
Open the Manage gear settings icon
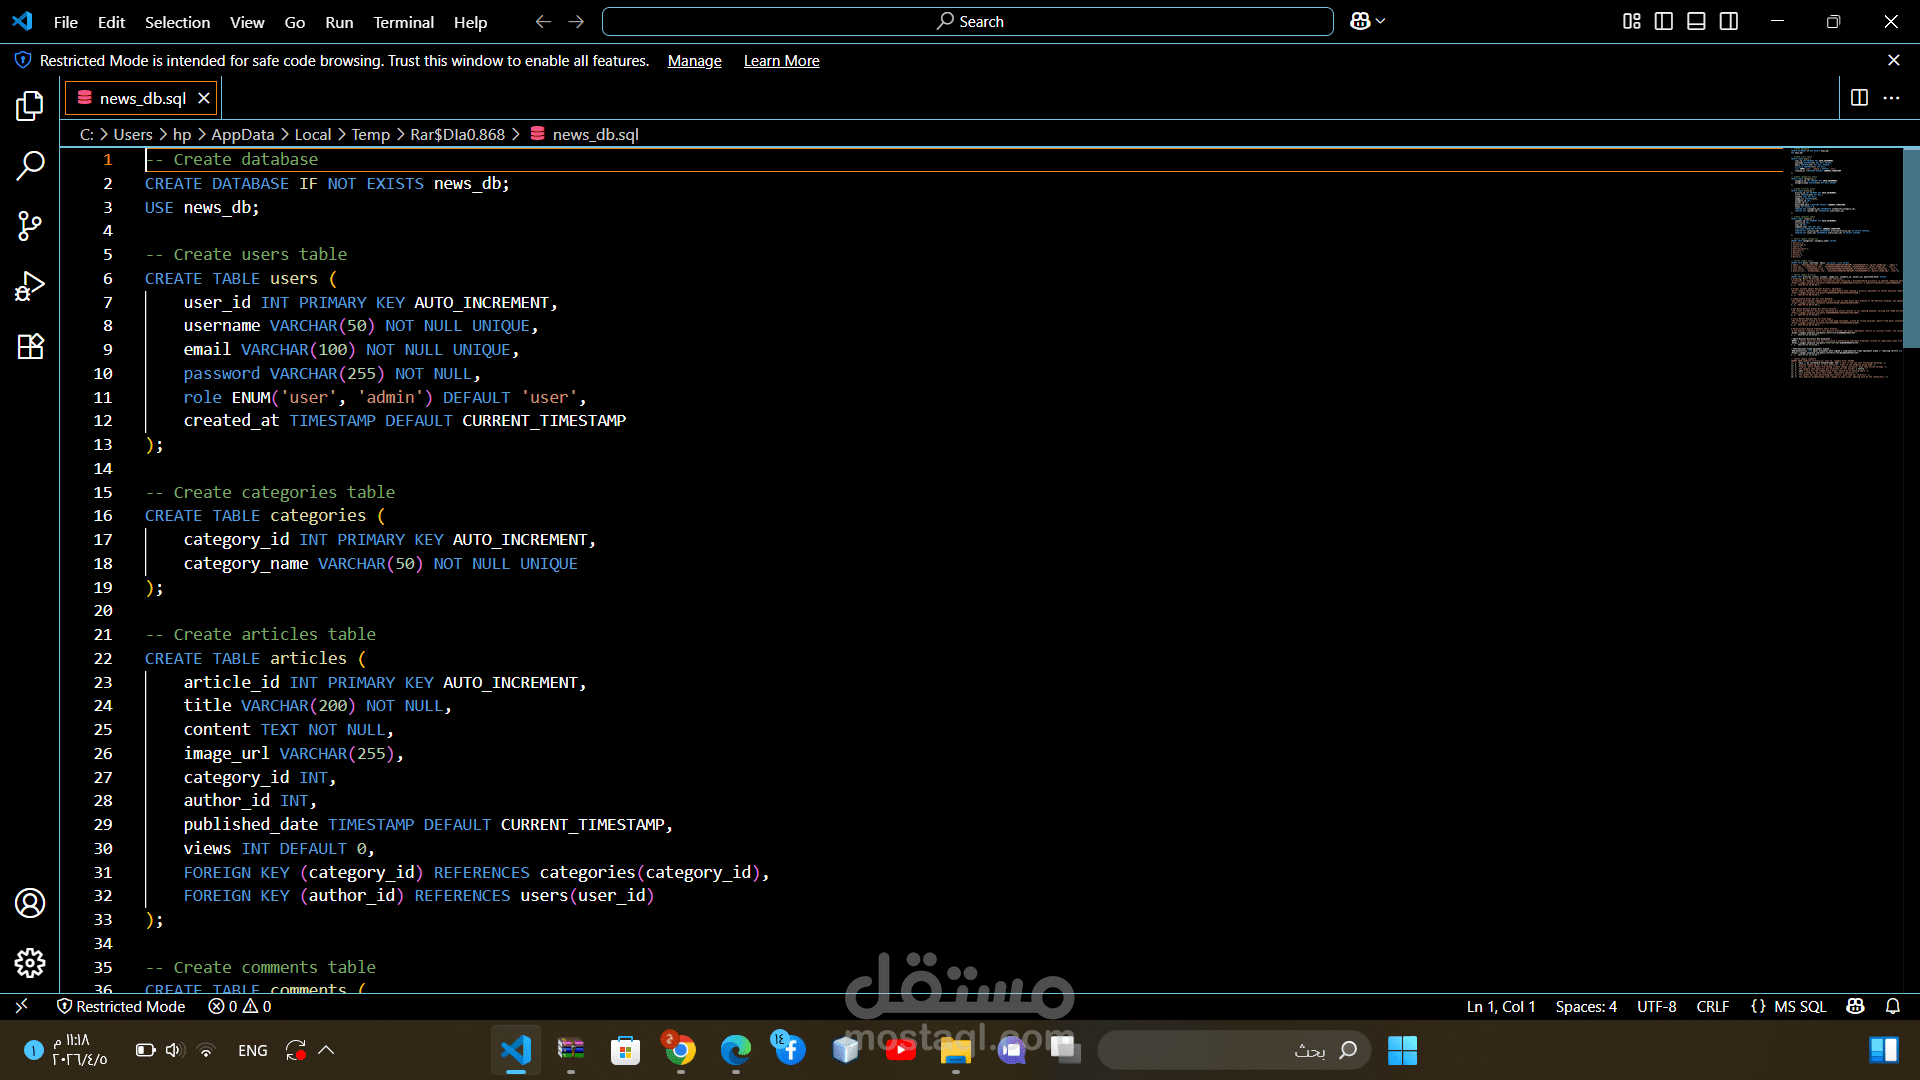click(30, 963)
